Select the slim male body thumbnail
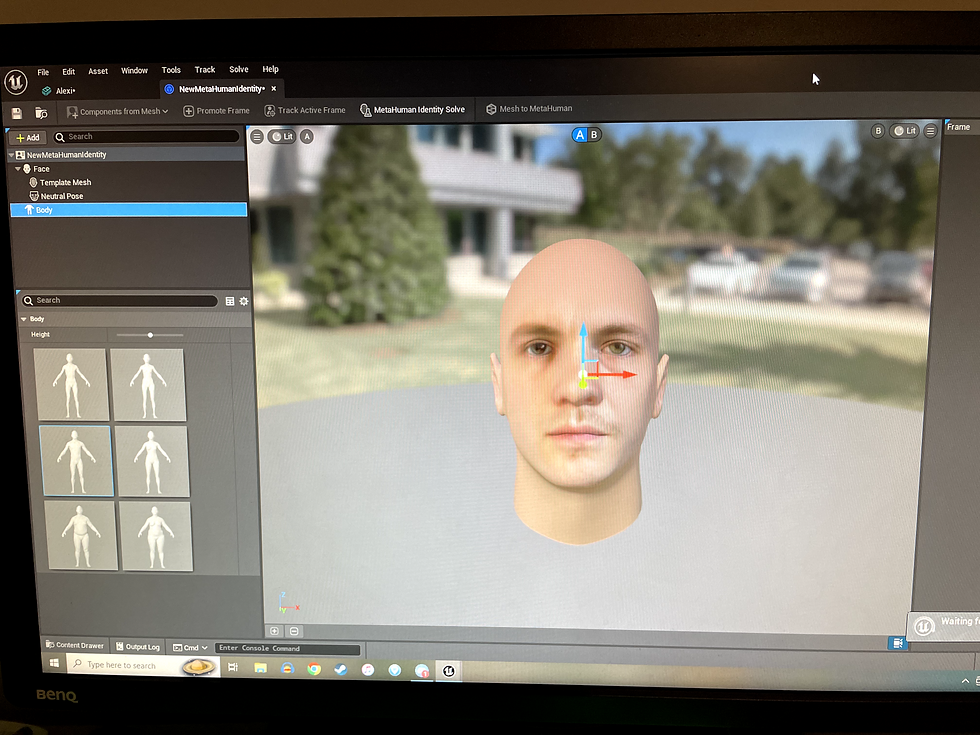 point(71,385)
